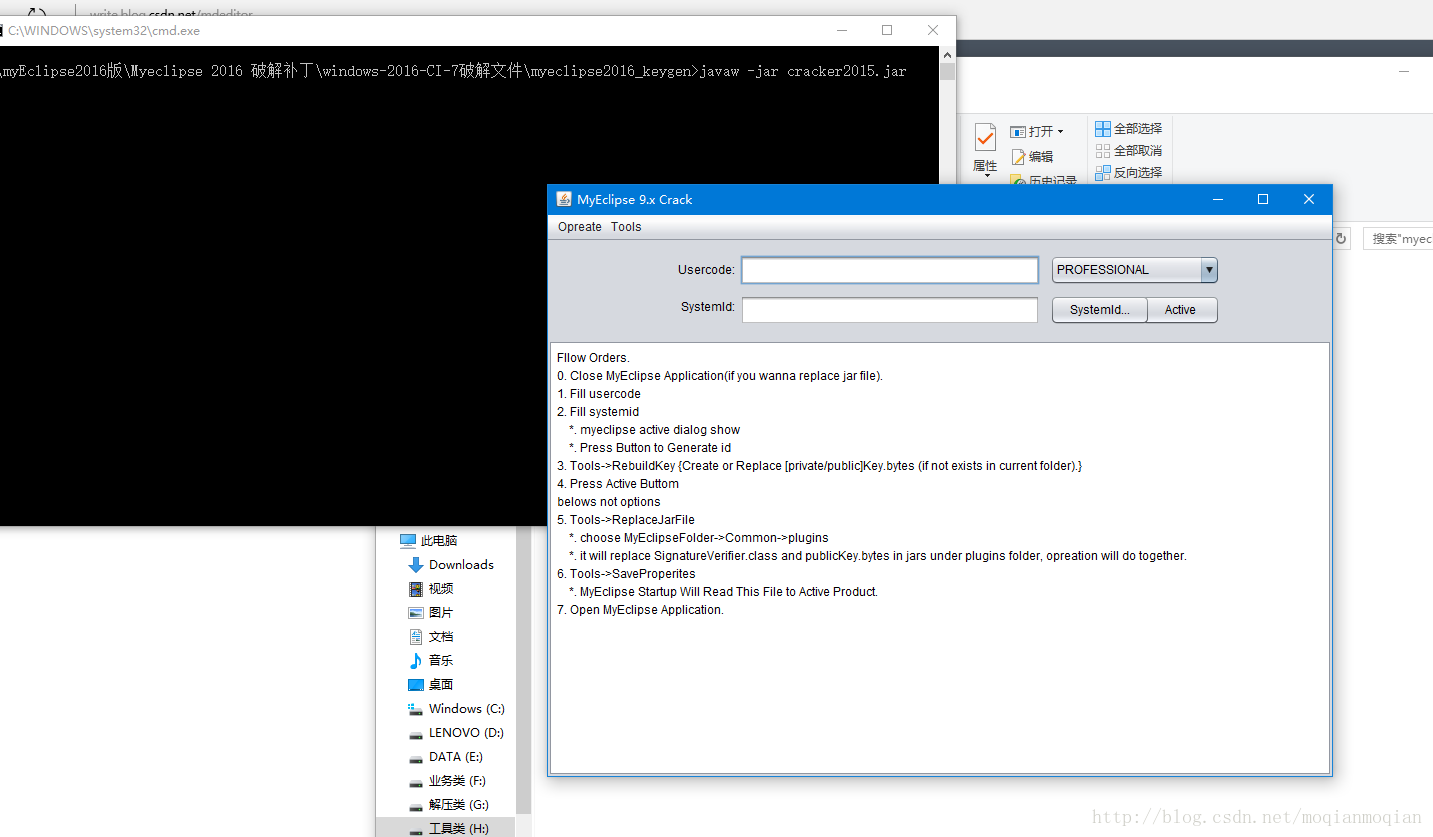Click the Explorer search box
Viewport: 1433px width, 837px height.
point(1399,239)
